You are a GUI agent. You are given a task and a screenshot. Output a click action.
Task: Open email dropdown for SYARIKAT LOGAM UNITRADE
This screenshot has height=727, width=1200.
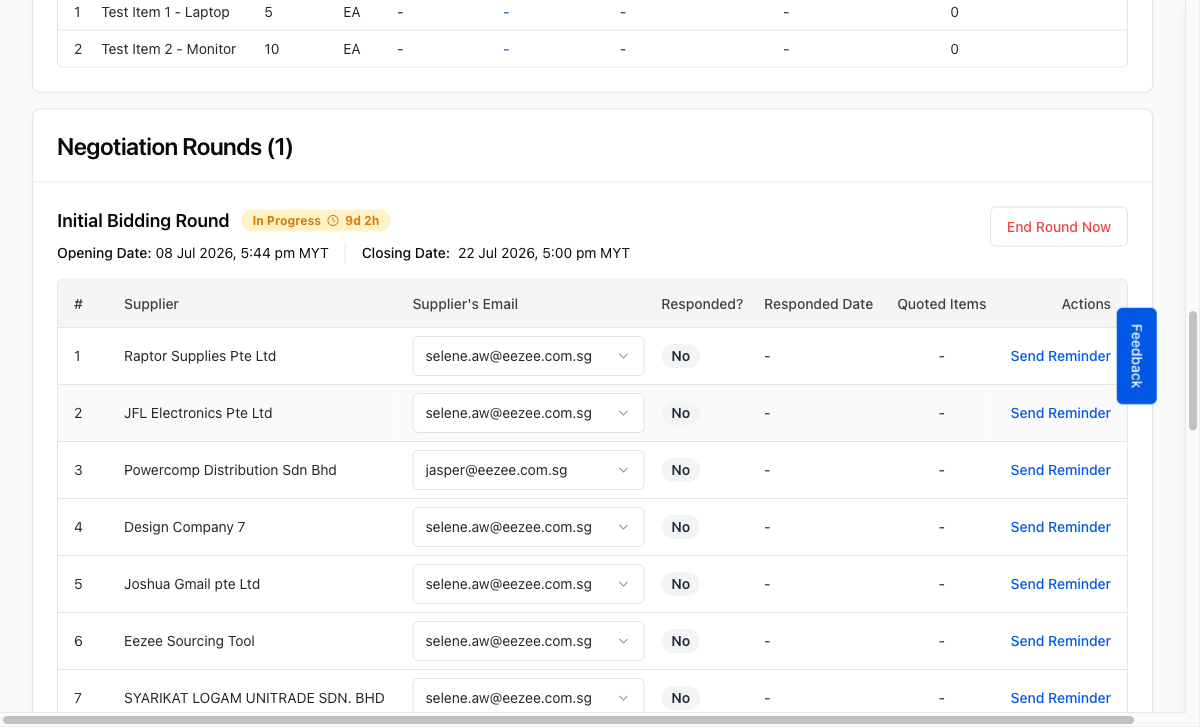528,698
